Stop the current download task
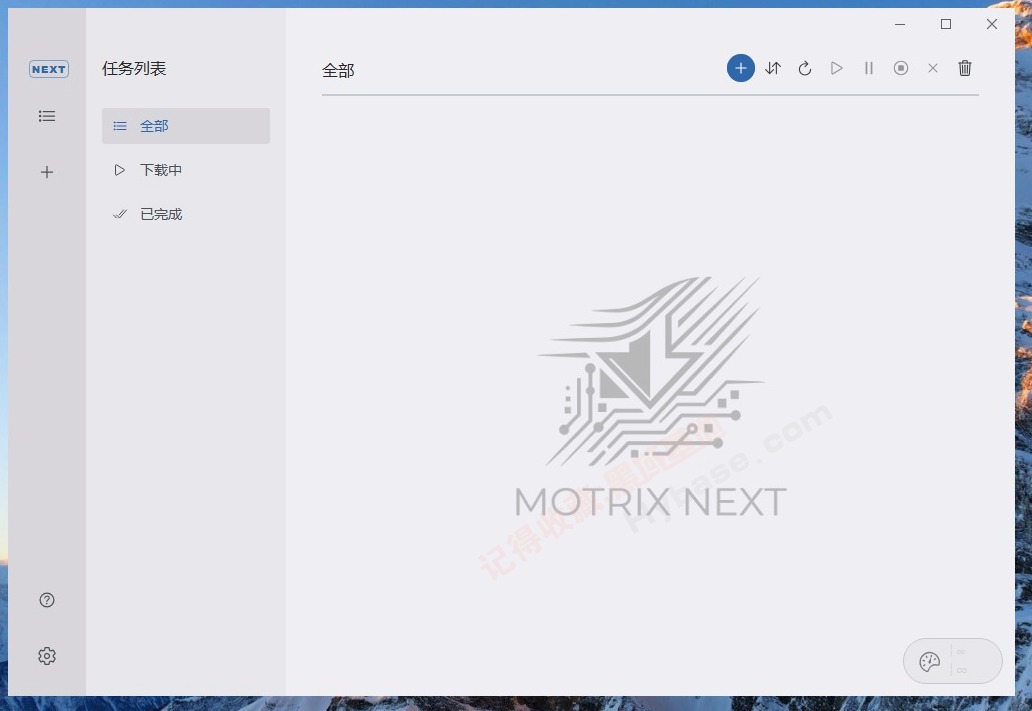The image size is (1032, 711). click(x=901, y=68)
